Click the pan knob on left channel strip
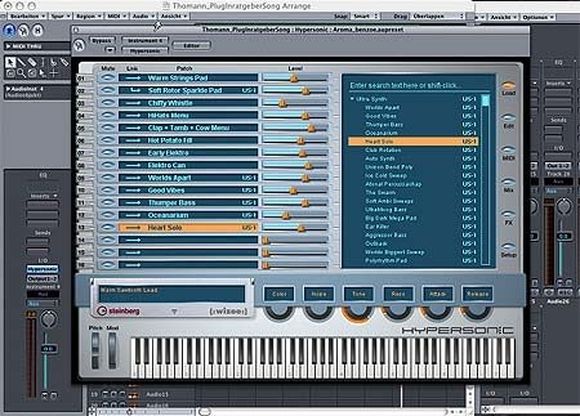The height and width of the screenshot is (416, 580). (x=48, y=319)
